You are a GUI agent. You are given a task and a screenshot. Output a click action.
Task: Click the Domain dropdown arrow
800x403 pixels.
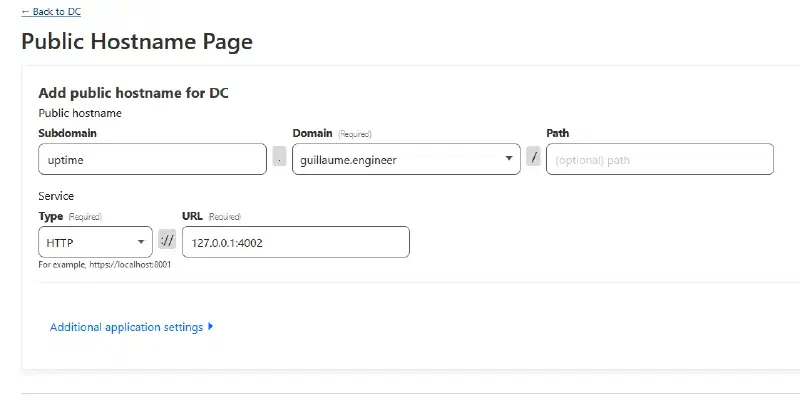coord(509,158)
